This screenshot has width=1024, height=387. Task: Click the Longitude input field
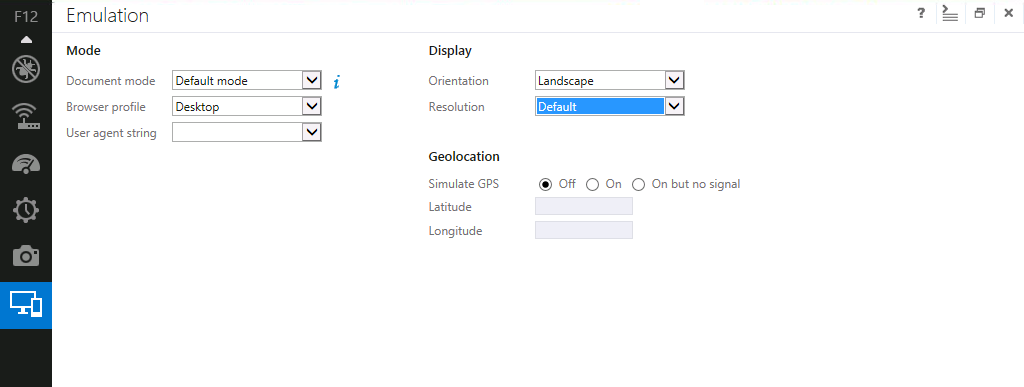coord(584,230)
